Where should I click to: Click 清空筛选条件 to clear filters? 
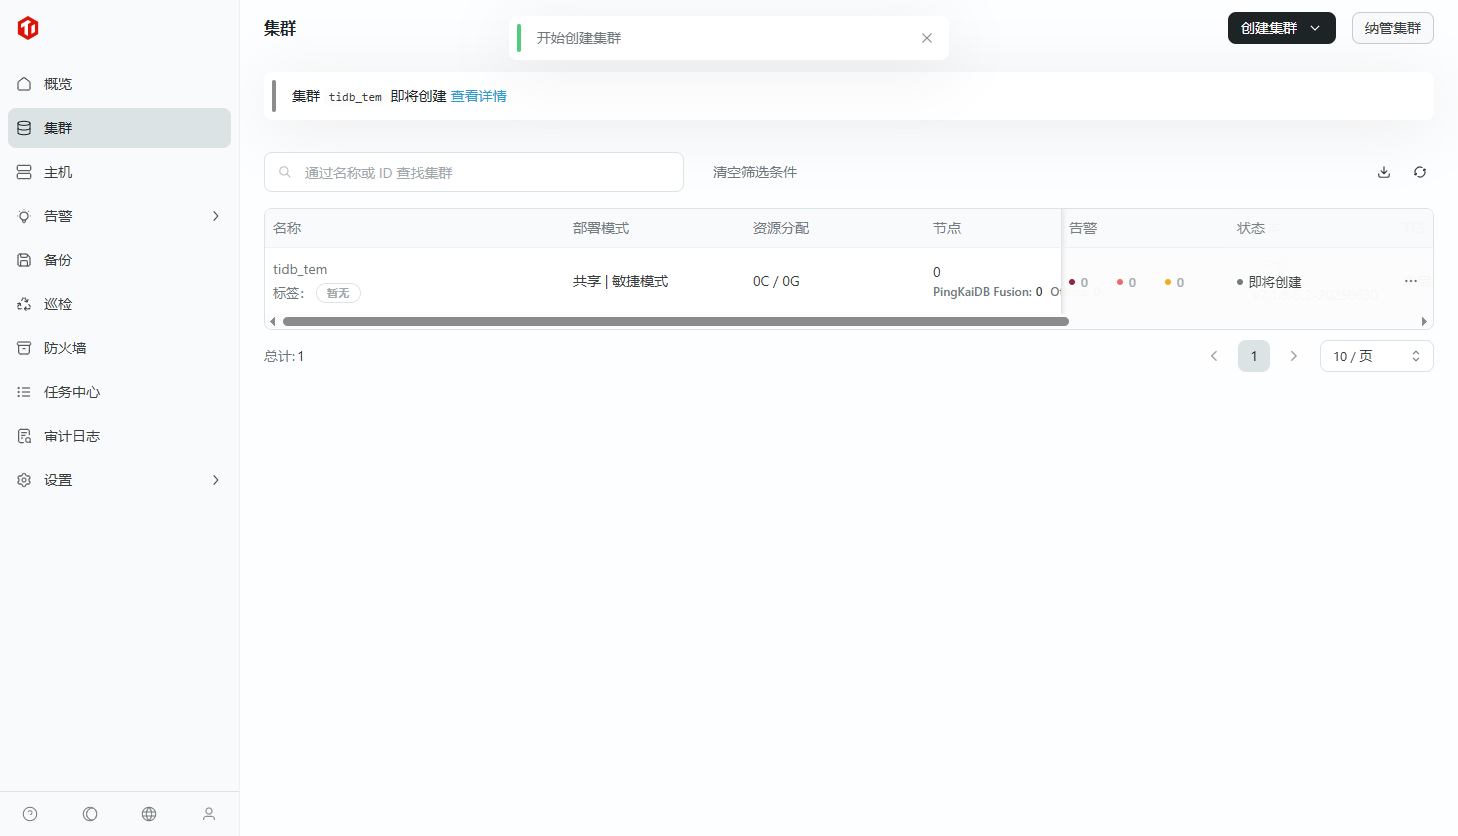754,172
